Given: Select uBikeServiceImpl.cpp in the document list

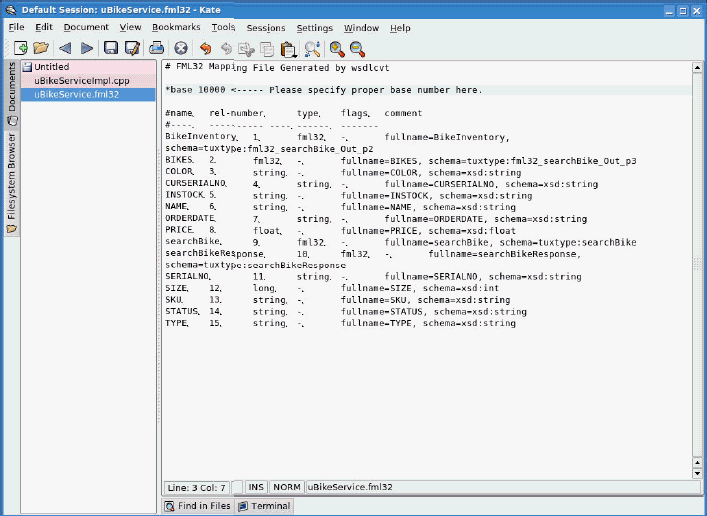Looking at the screenshot, I should point(82,81).
